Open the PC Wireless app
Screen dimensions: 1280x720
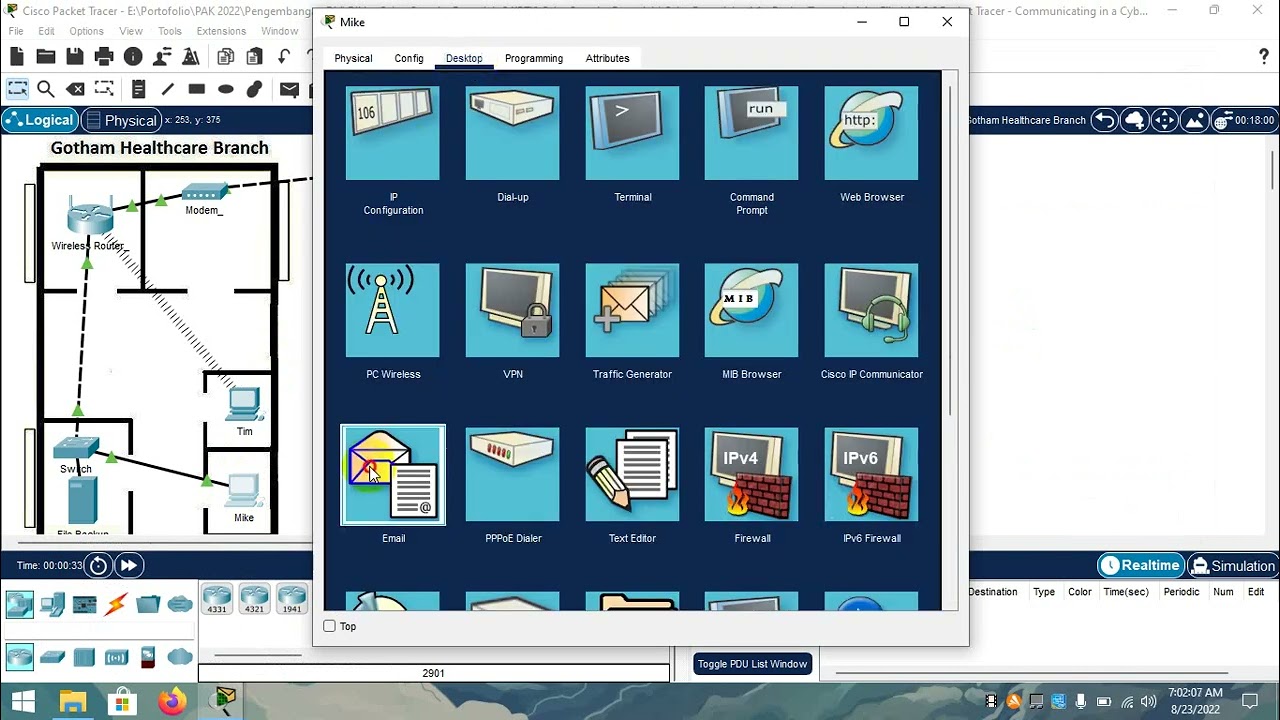point(393,310)
